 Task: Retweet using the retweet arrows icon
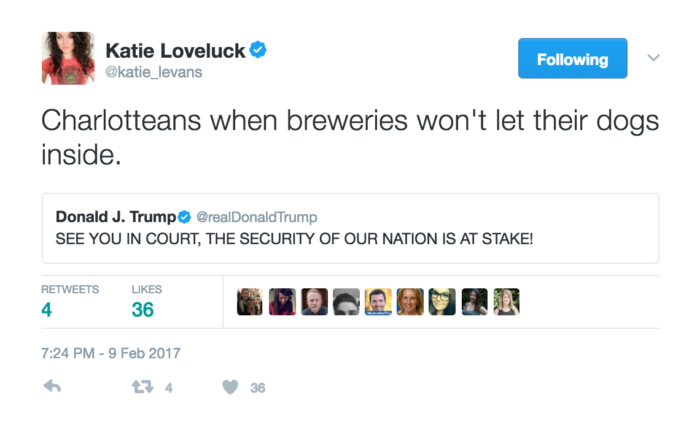[142, 387]
